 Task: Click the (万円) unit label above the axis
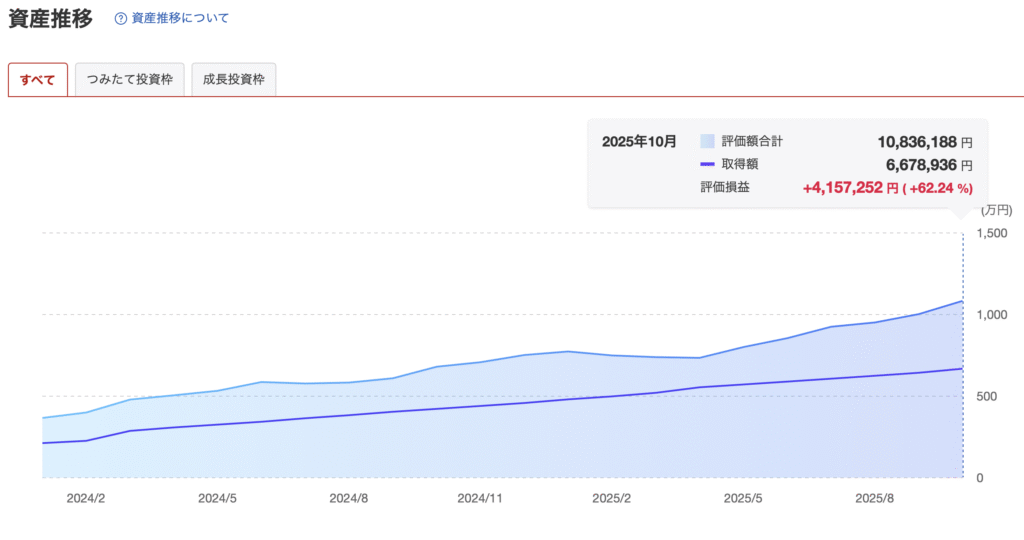(996, 210)
